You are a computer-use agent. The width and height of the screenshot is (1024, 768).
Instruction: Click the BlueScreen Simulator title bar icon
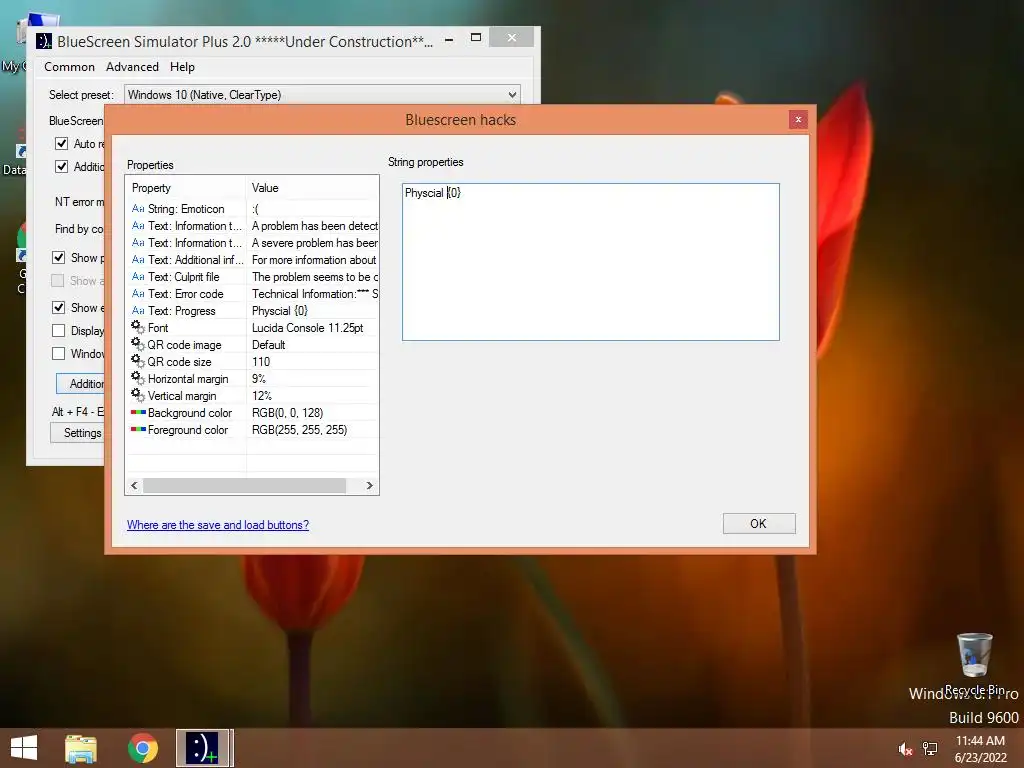44,41
